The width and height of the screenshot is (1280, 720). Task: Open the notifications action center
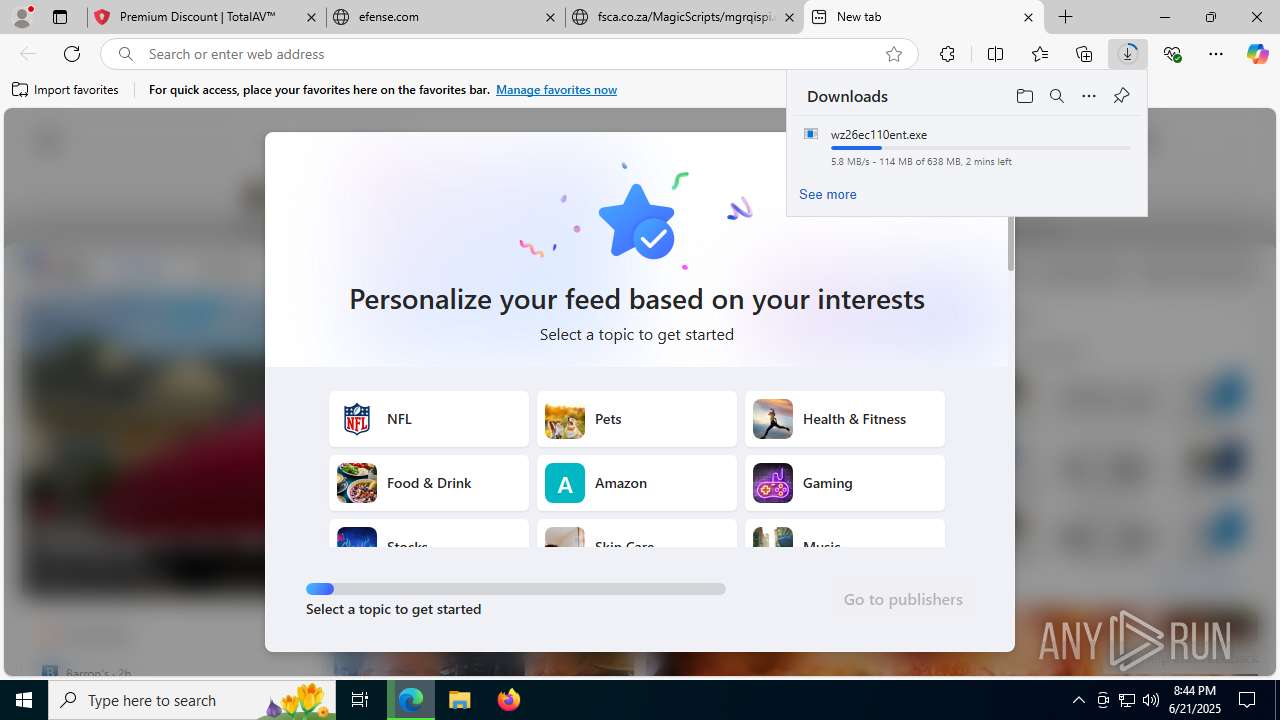(1247, 700)
